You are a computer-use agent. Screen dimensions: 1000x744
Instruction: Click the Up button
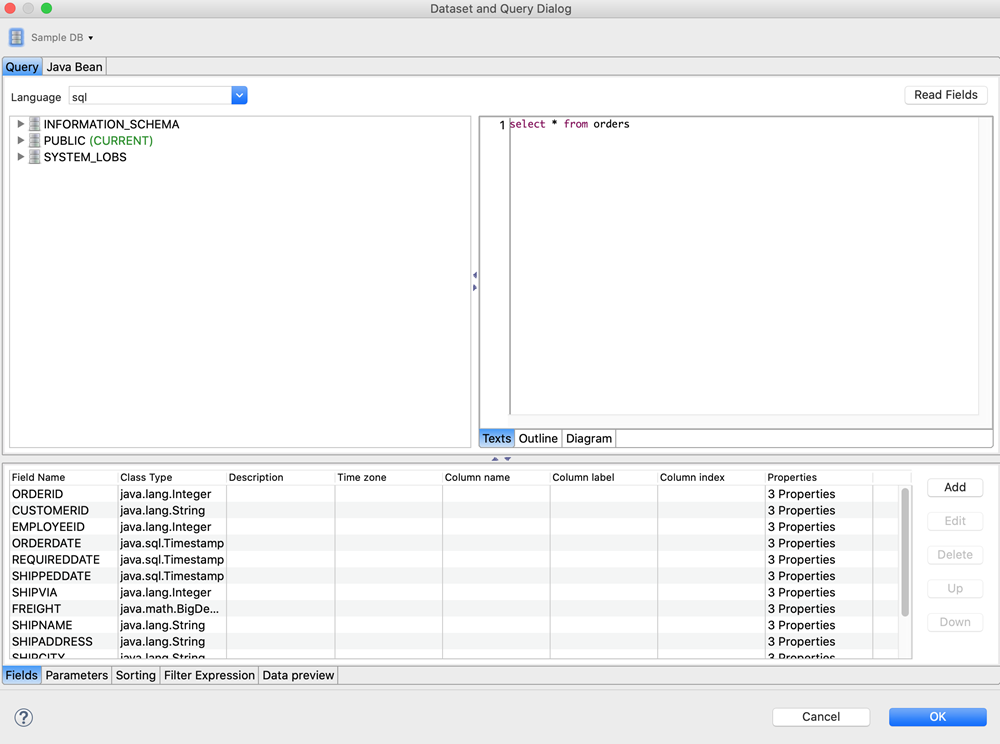coord(955,589)
